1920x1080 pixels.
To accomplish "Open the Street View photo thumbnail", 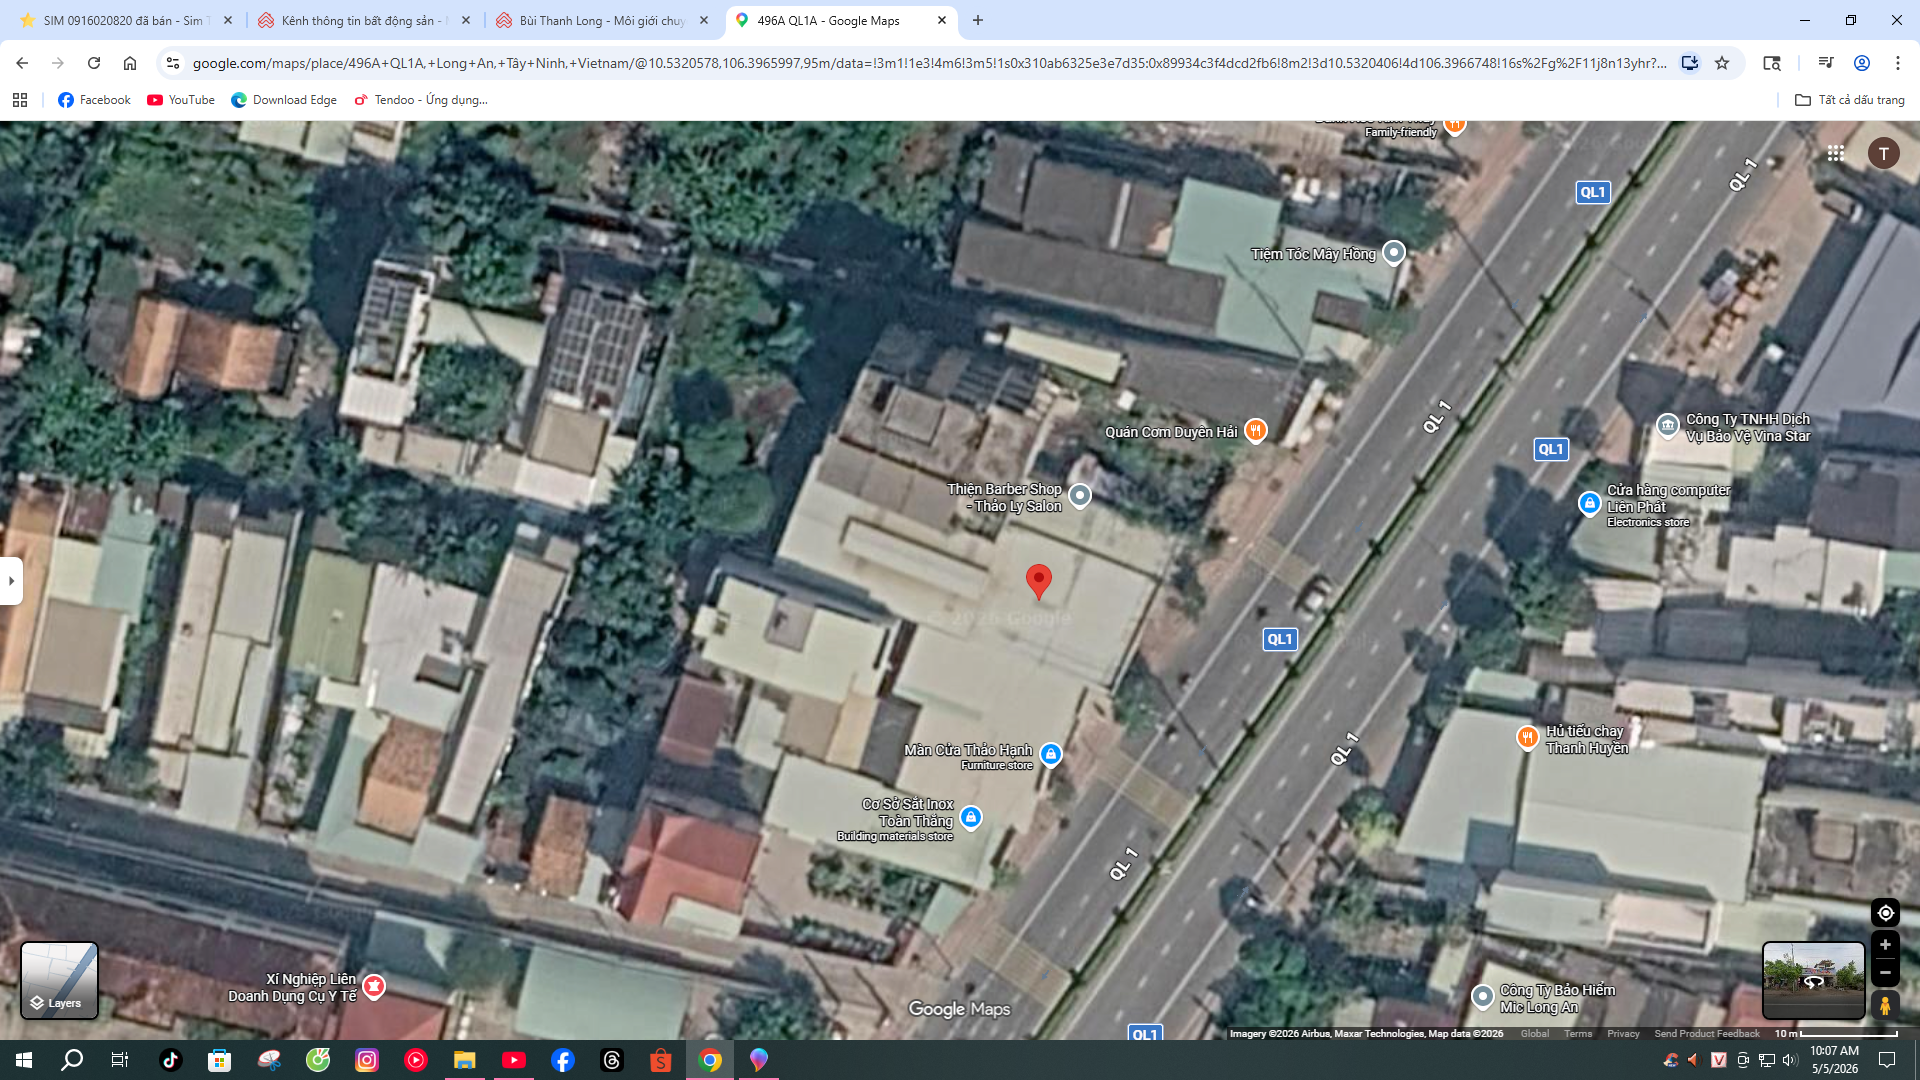I will (1813, 980).
